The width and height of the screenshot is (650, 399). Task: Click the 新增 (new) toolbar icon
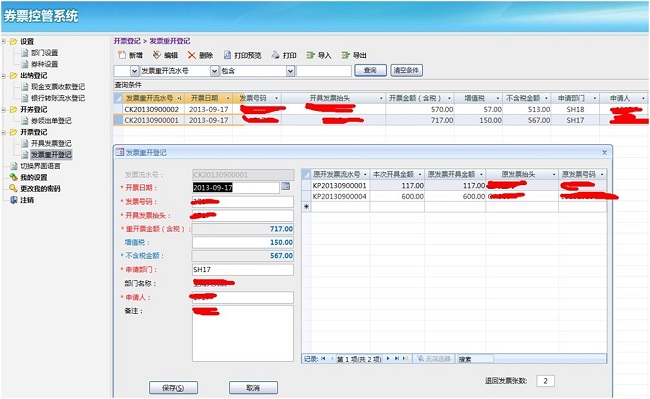(121, 55)
